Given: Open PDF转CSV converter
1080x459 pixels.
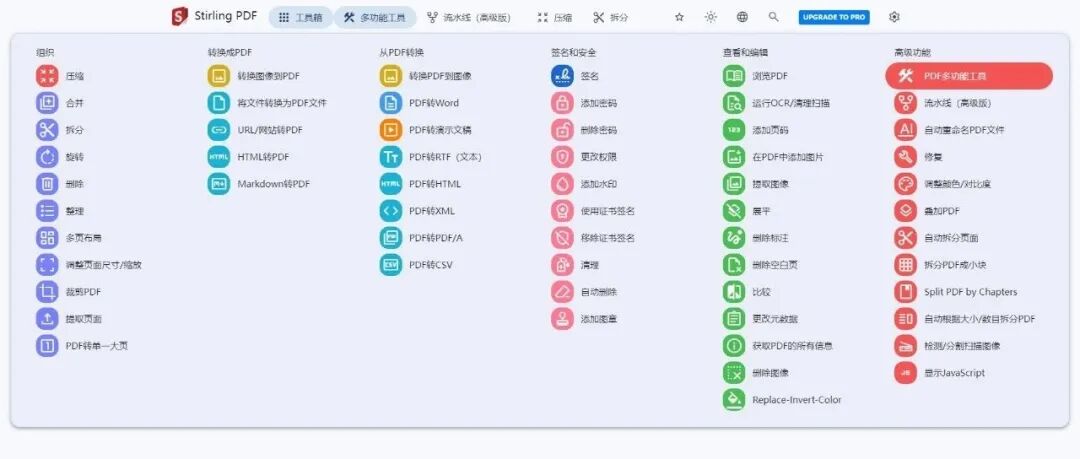Looking at the screenshot, I should coord(416,265).
